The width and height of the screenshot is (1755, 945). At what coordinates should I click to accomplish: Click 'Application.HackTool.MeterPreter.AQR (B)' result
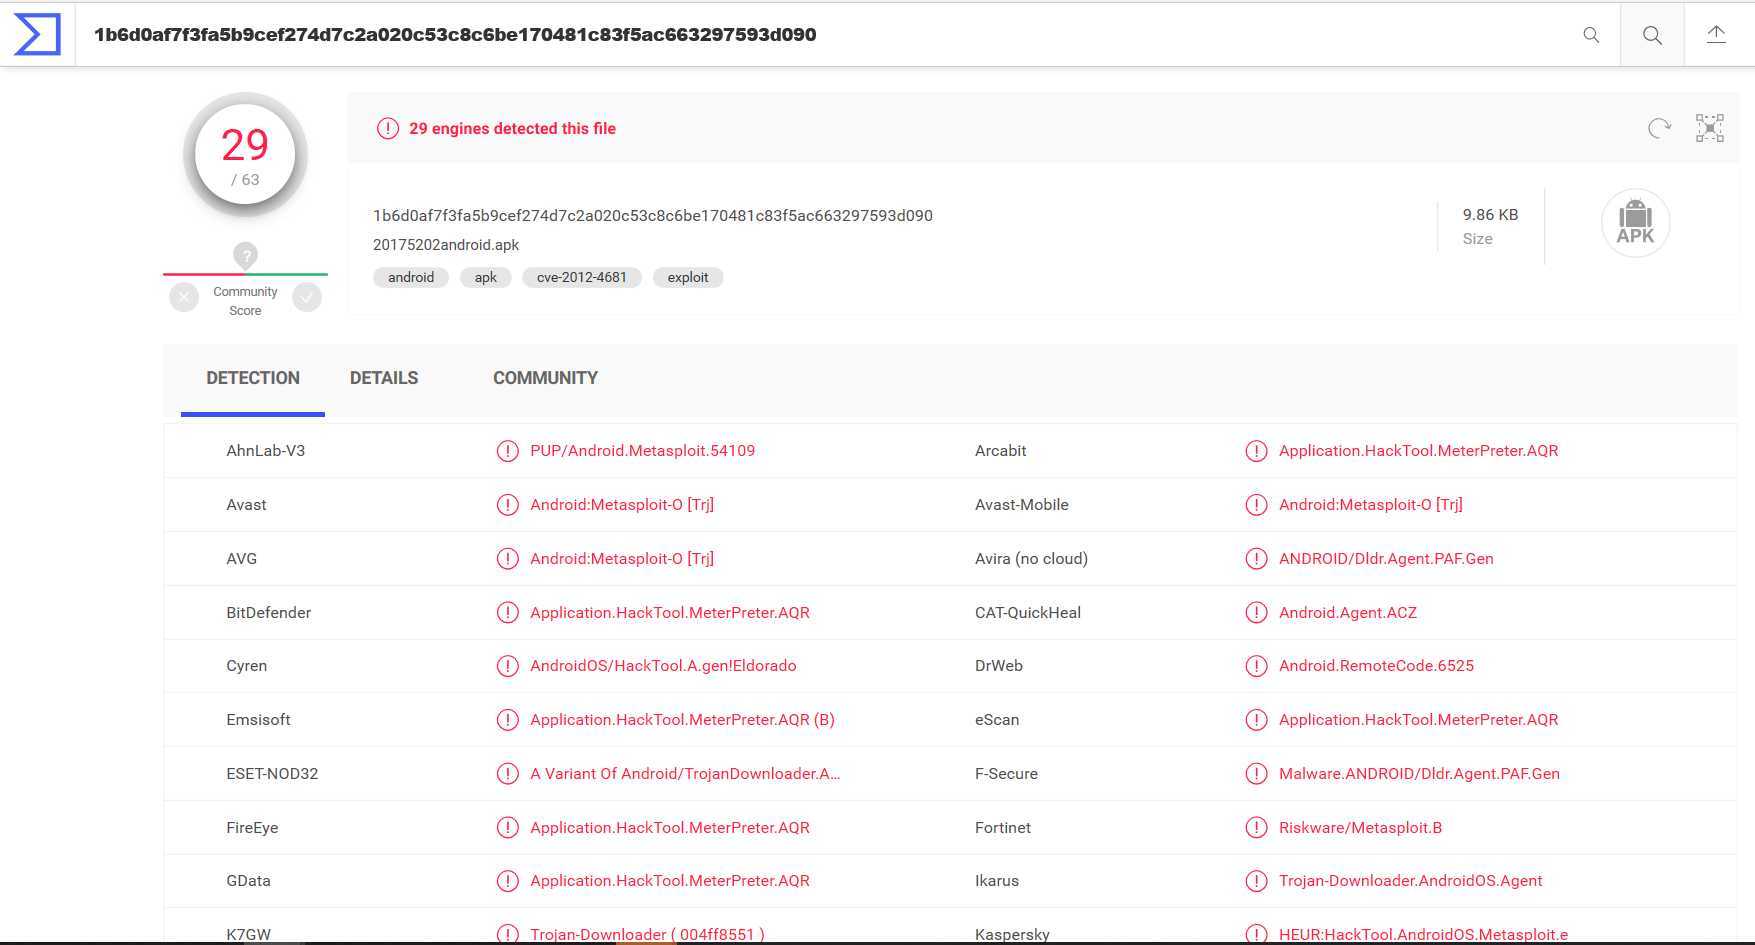pos(682,720)
